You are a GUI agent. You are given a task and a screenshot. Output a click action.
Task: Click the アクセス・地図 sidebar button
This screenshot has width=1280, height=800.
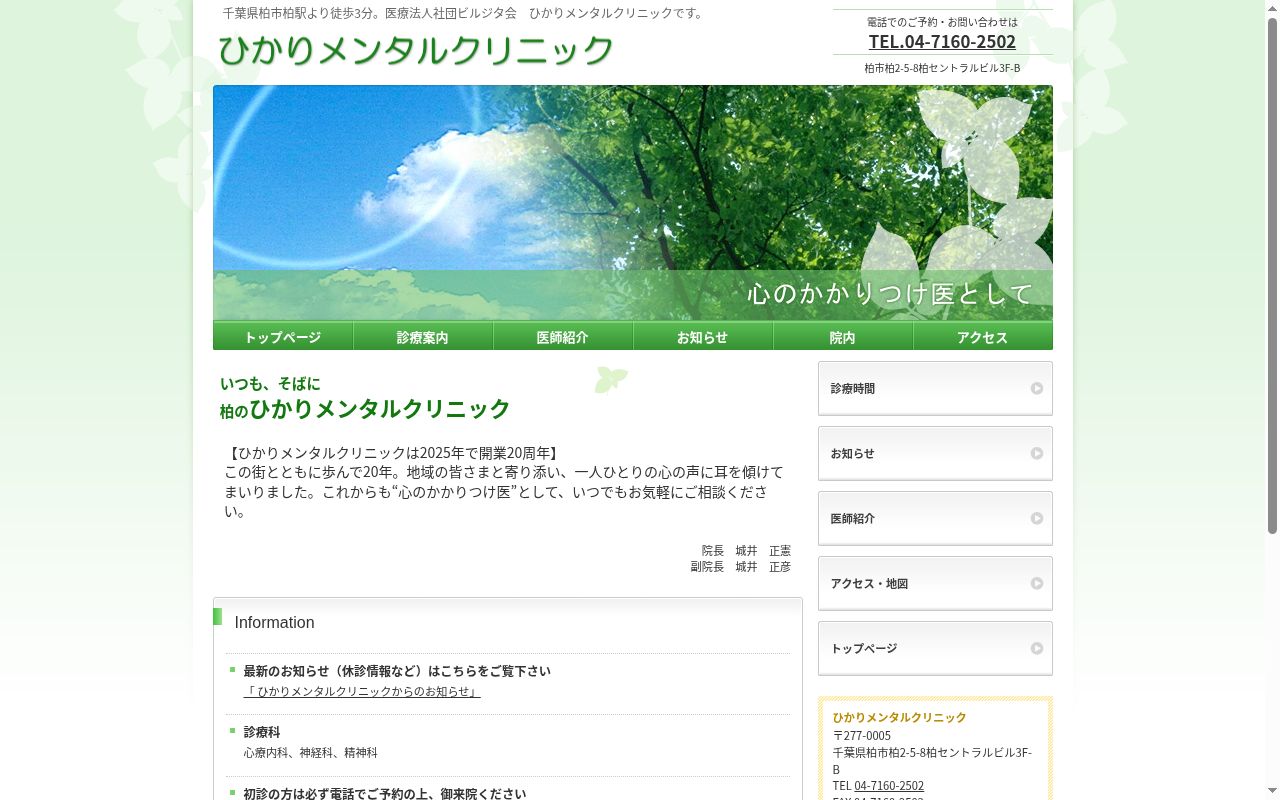point(935,583)
